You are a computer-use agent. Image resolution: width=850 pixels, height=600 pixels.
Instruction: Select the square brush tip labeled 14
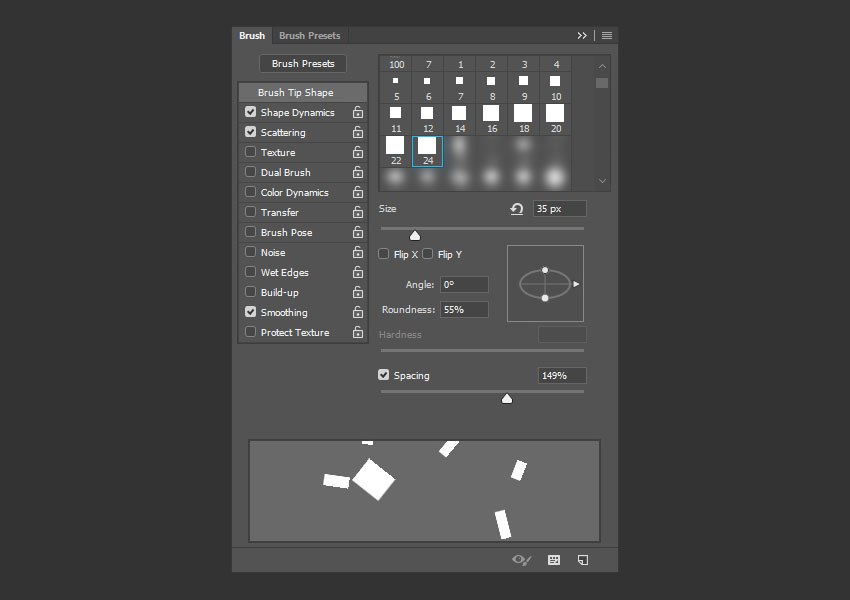459,119
